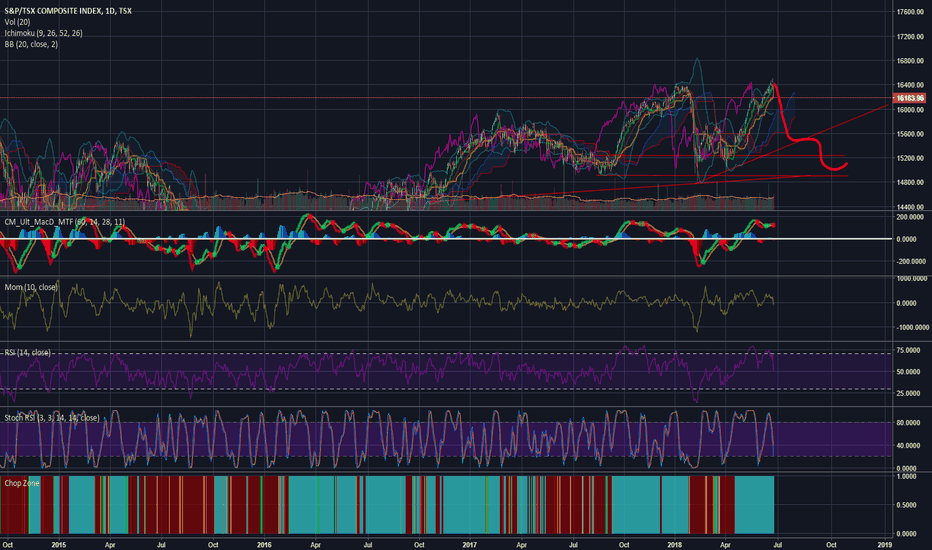Click the 2015 label on time axis
The width and height of the screenshot is (932, 550).
click(x=59, y=545)
